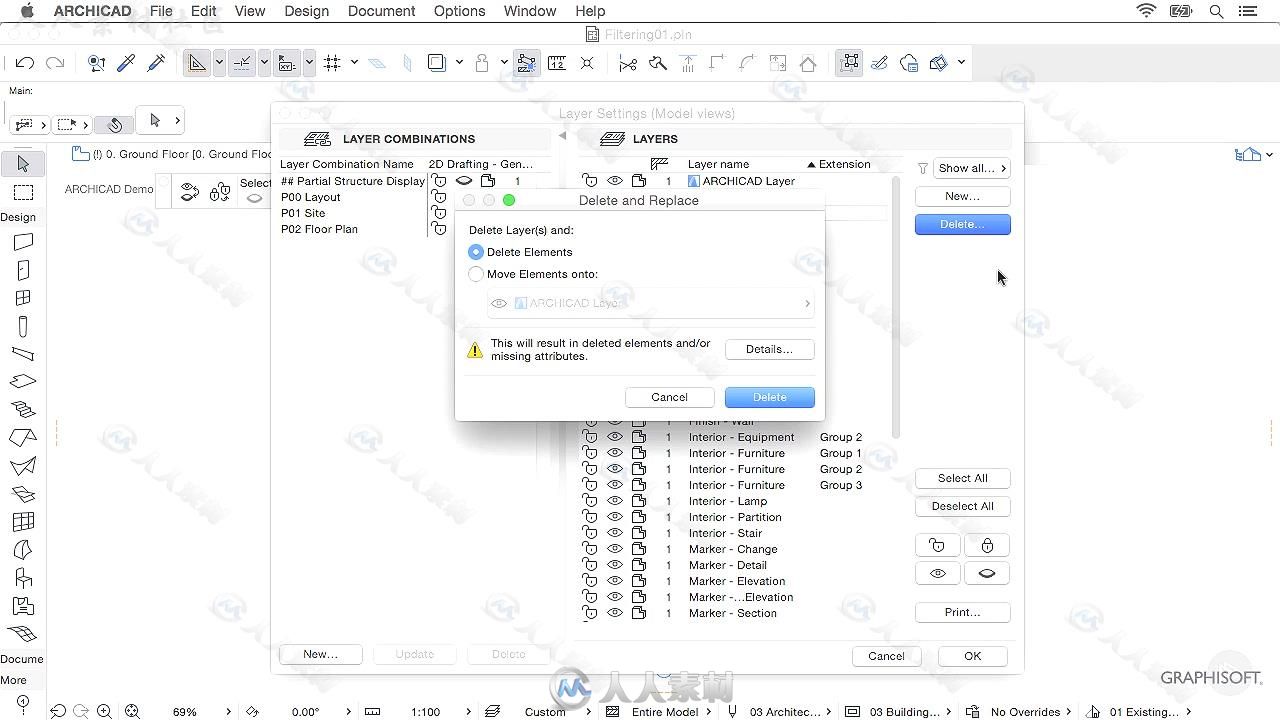Click the grid snap icon in toolbar
1280x720 pixels.
pos(332,63)
